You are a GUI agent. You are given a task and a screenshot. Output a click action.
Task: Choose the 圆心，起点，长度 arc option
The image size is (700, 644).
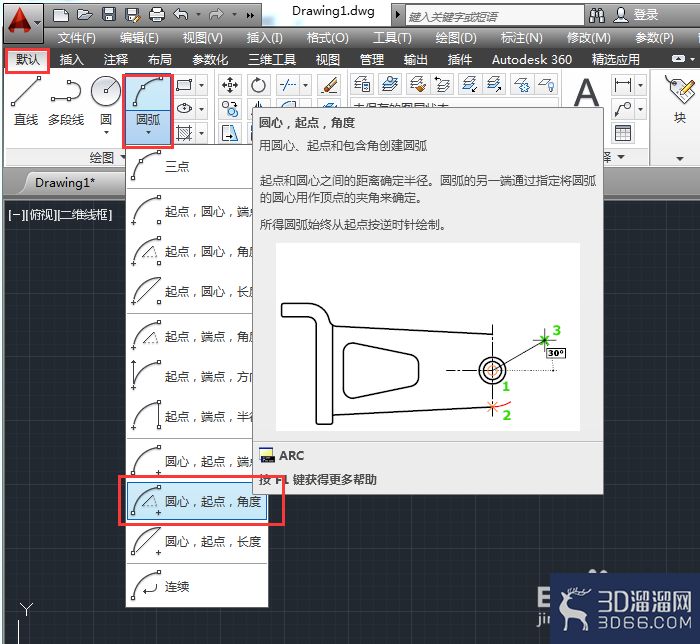click(x=197, y=541)
